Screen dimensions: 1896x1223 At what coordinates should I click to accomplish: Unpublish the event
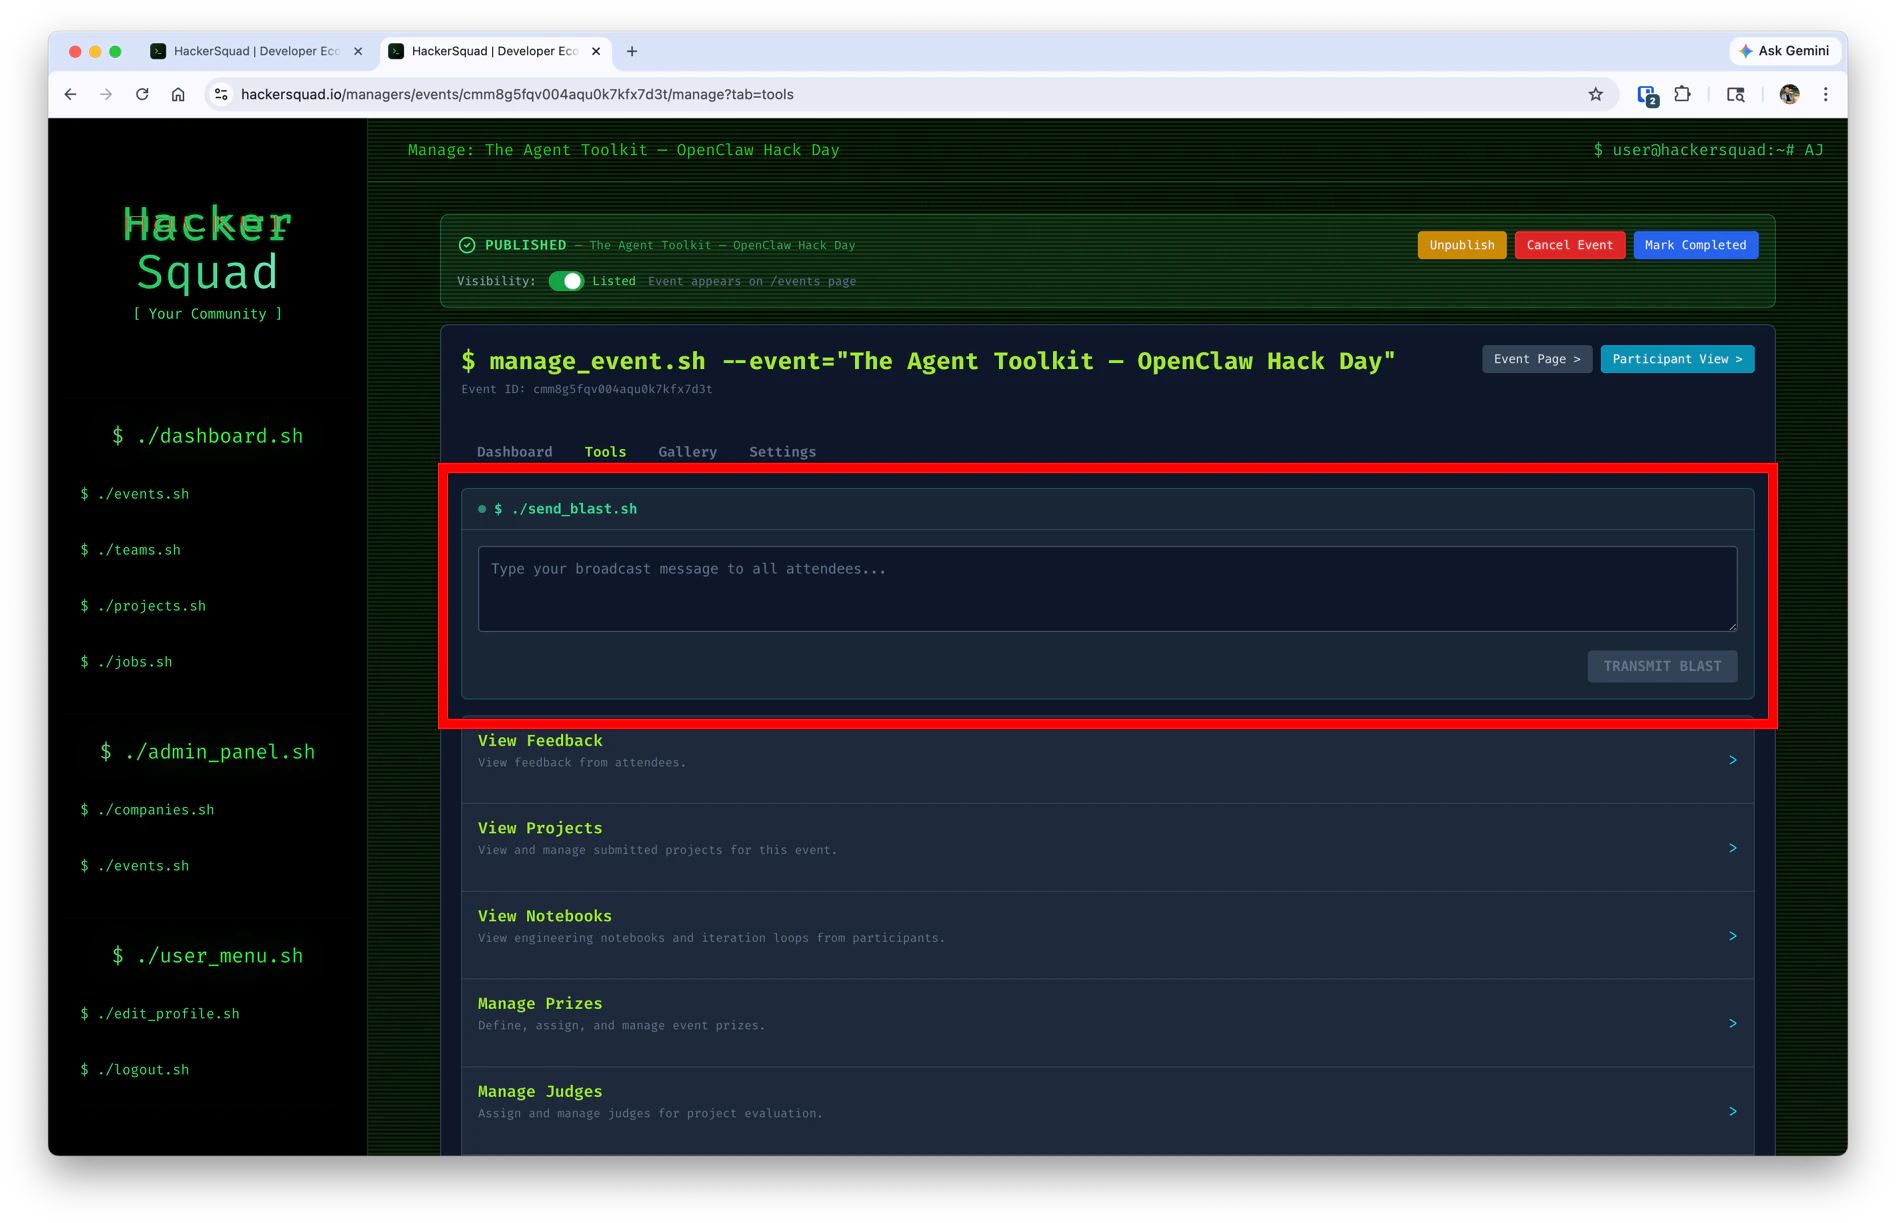tap(1461, 245)
